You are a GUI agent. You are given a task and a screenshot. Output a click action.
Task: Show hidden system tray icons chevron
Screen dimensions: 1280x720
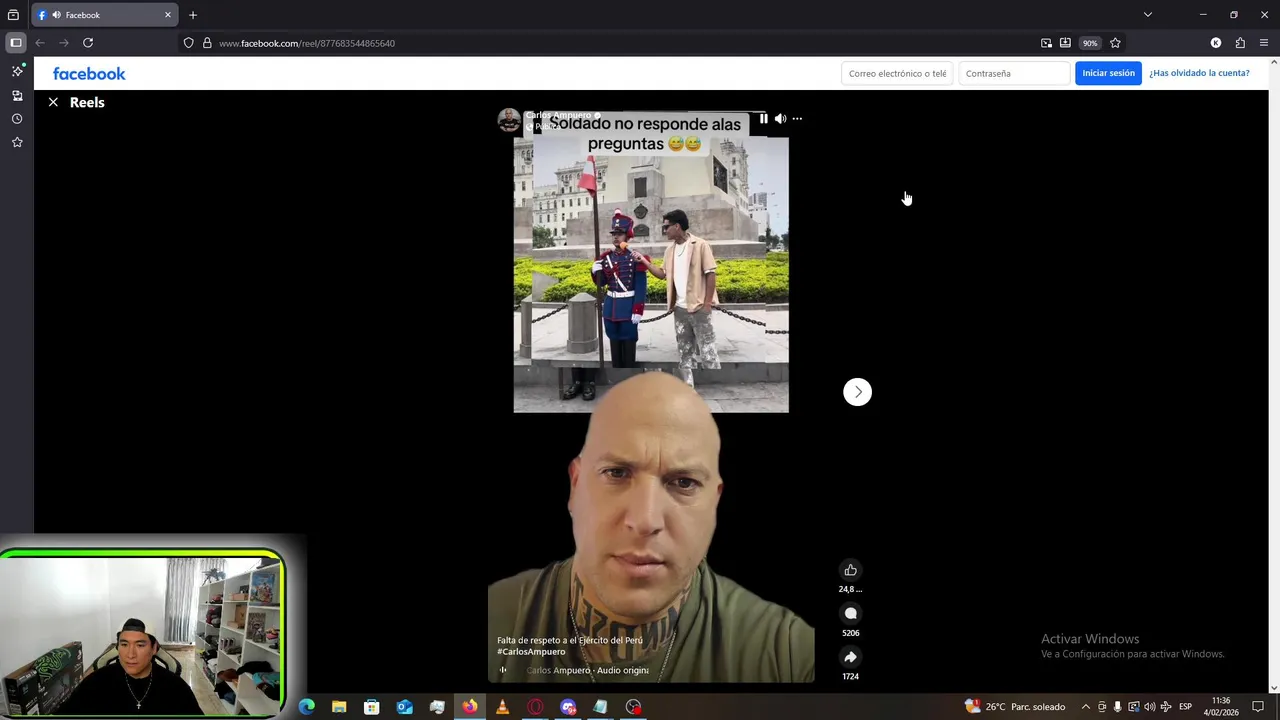(x=1086, y=707)
